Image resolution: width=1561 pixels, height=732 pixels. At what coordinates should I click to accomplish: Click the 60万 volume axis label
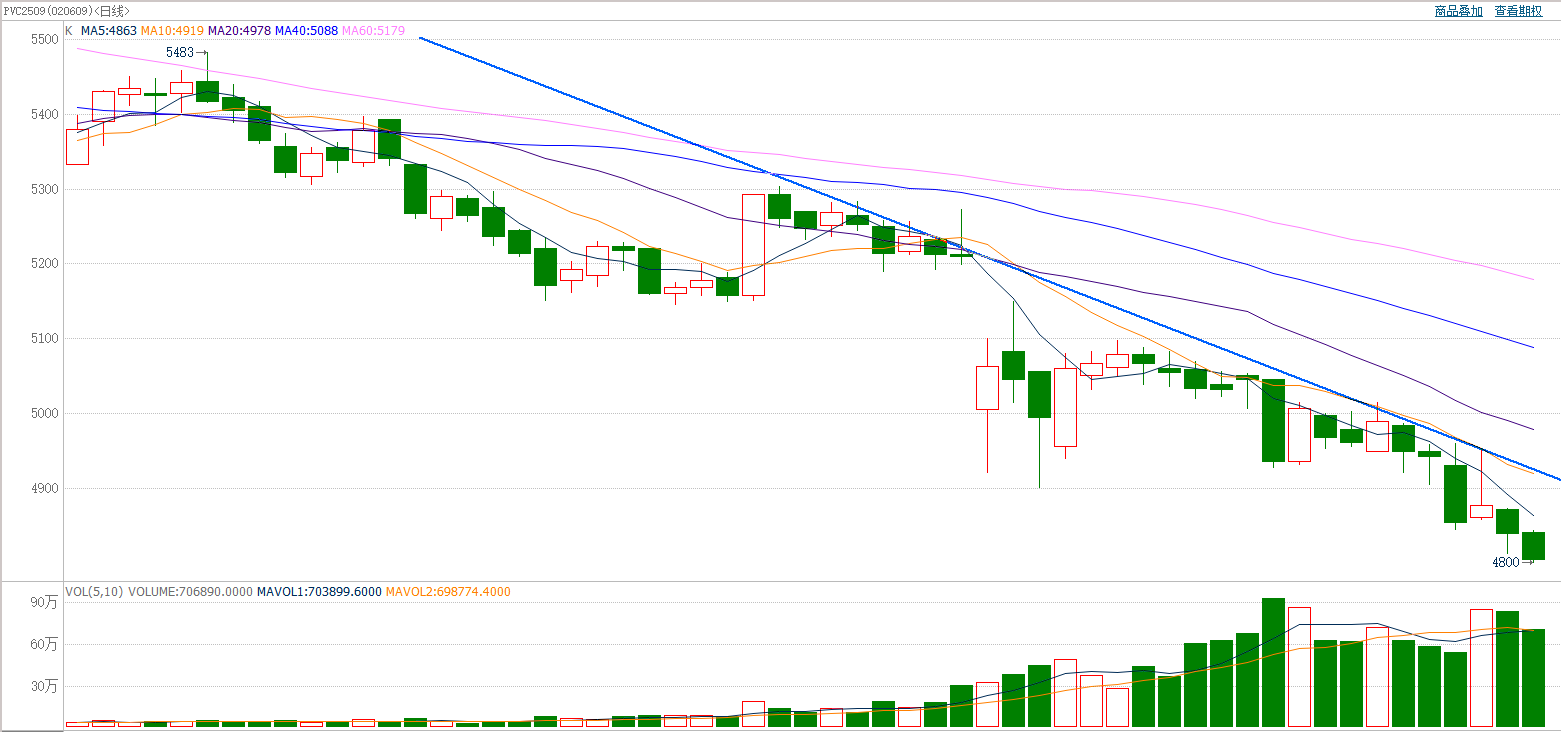coord(45,644)
